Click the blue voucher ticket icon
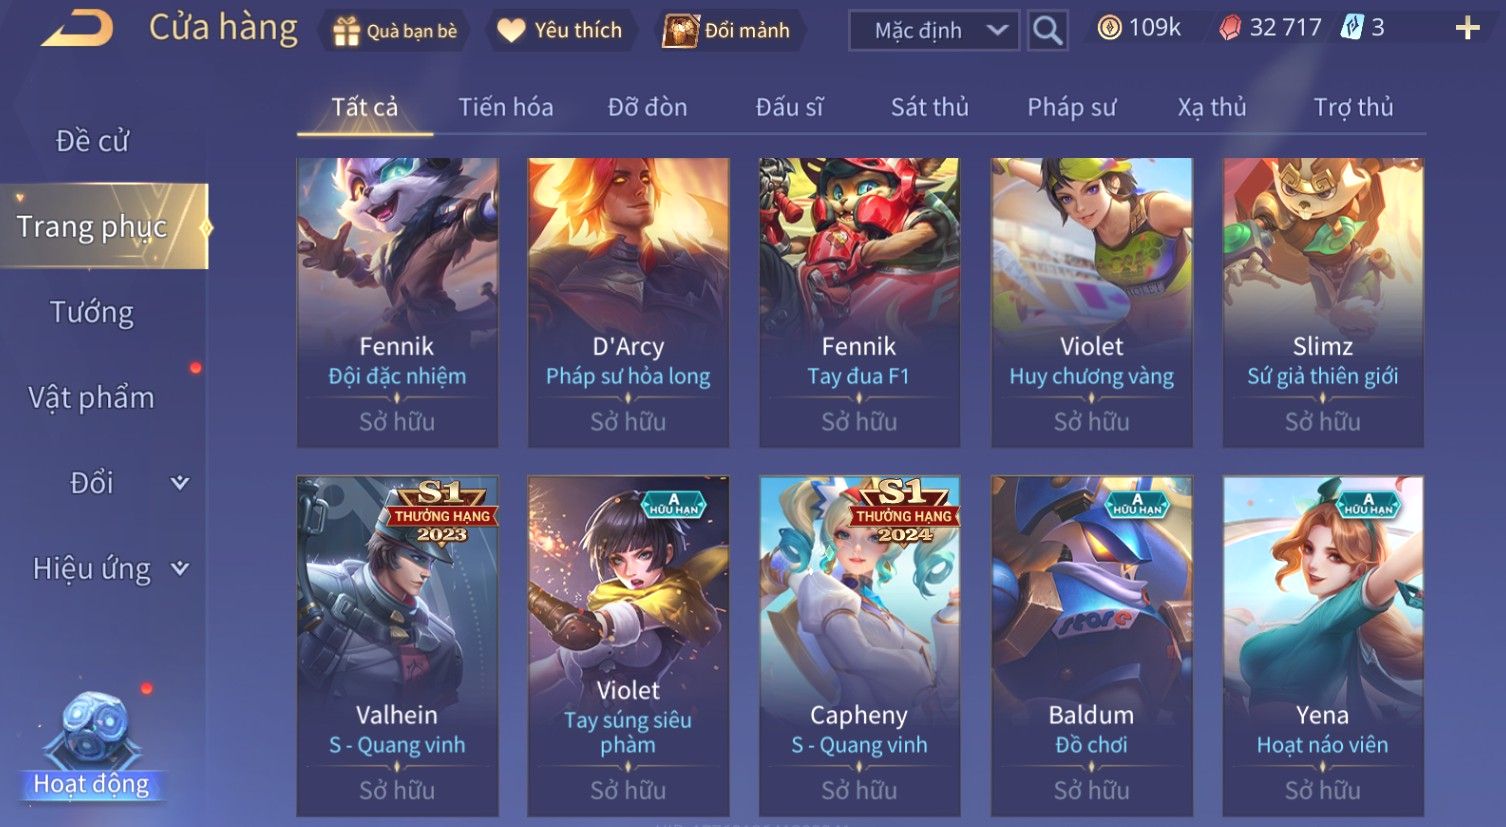The height and width of the screenshot is (827, 1506). pos(1352,28)
